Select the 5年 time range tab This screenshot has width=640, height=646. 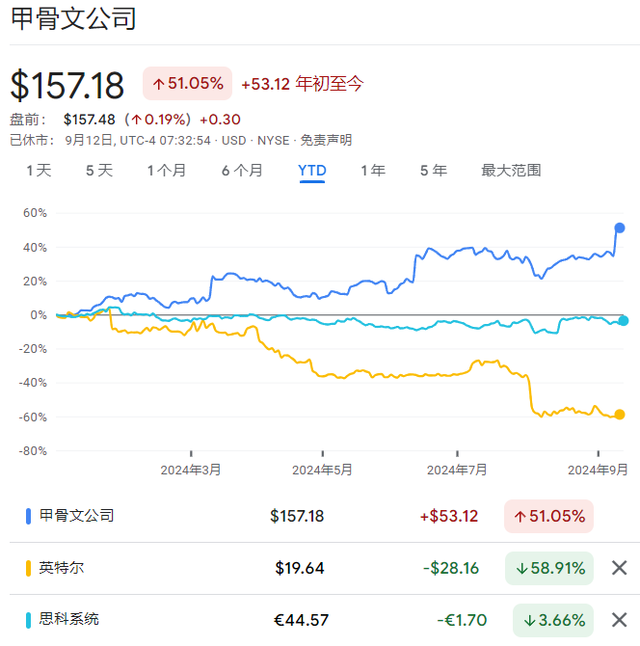click(x=433, y=170)
